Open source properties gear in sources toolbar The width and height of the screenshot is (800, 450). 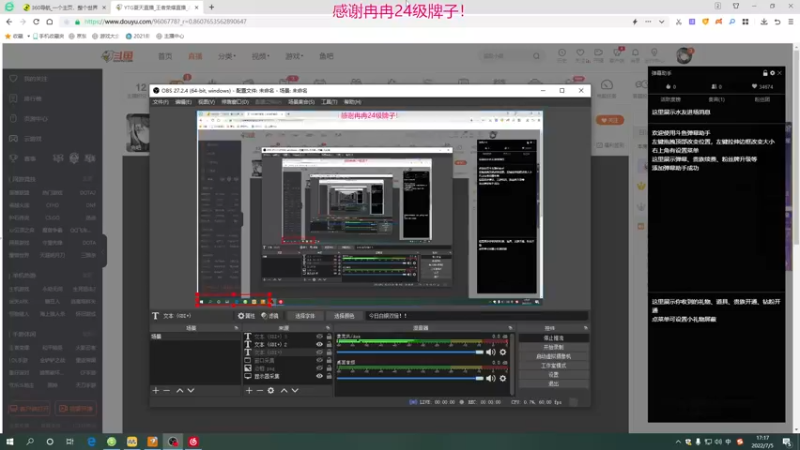[x=271, y=390]
